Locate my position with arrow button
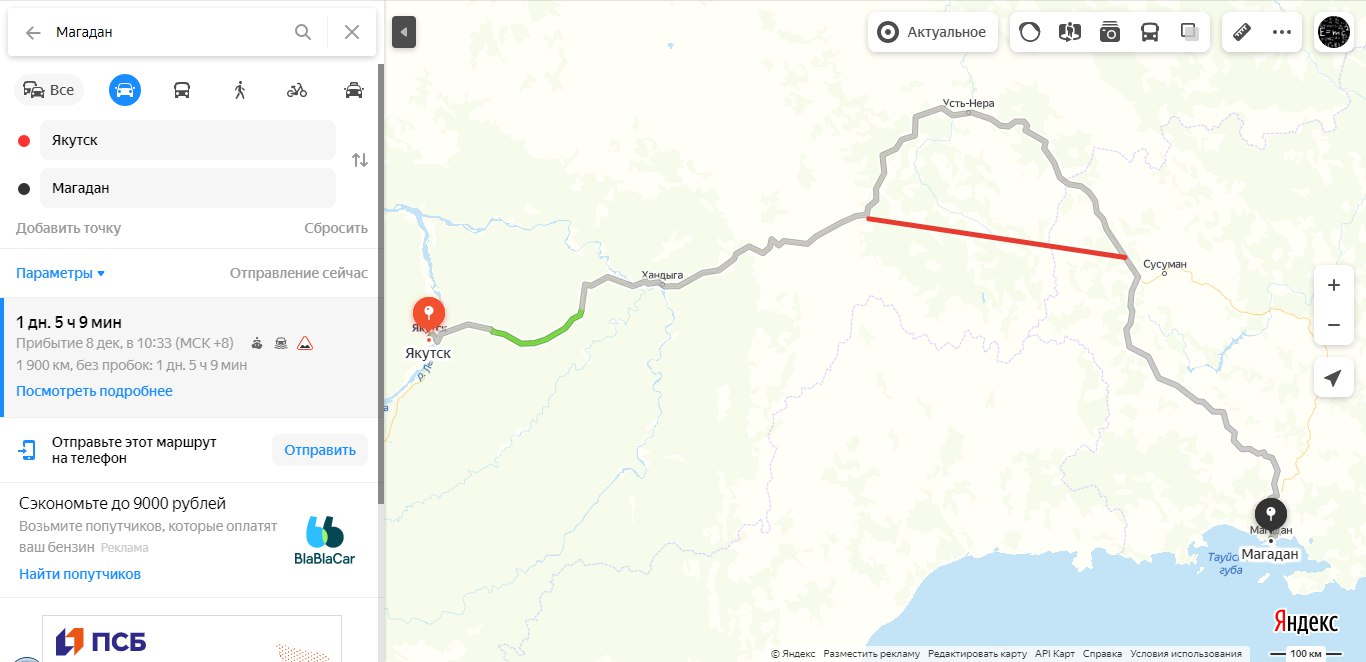 (1333, 378)
